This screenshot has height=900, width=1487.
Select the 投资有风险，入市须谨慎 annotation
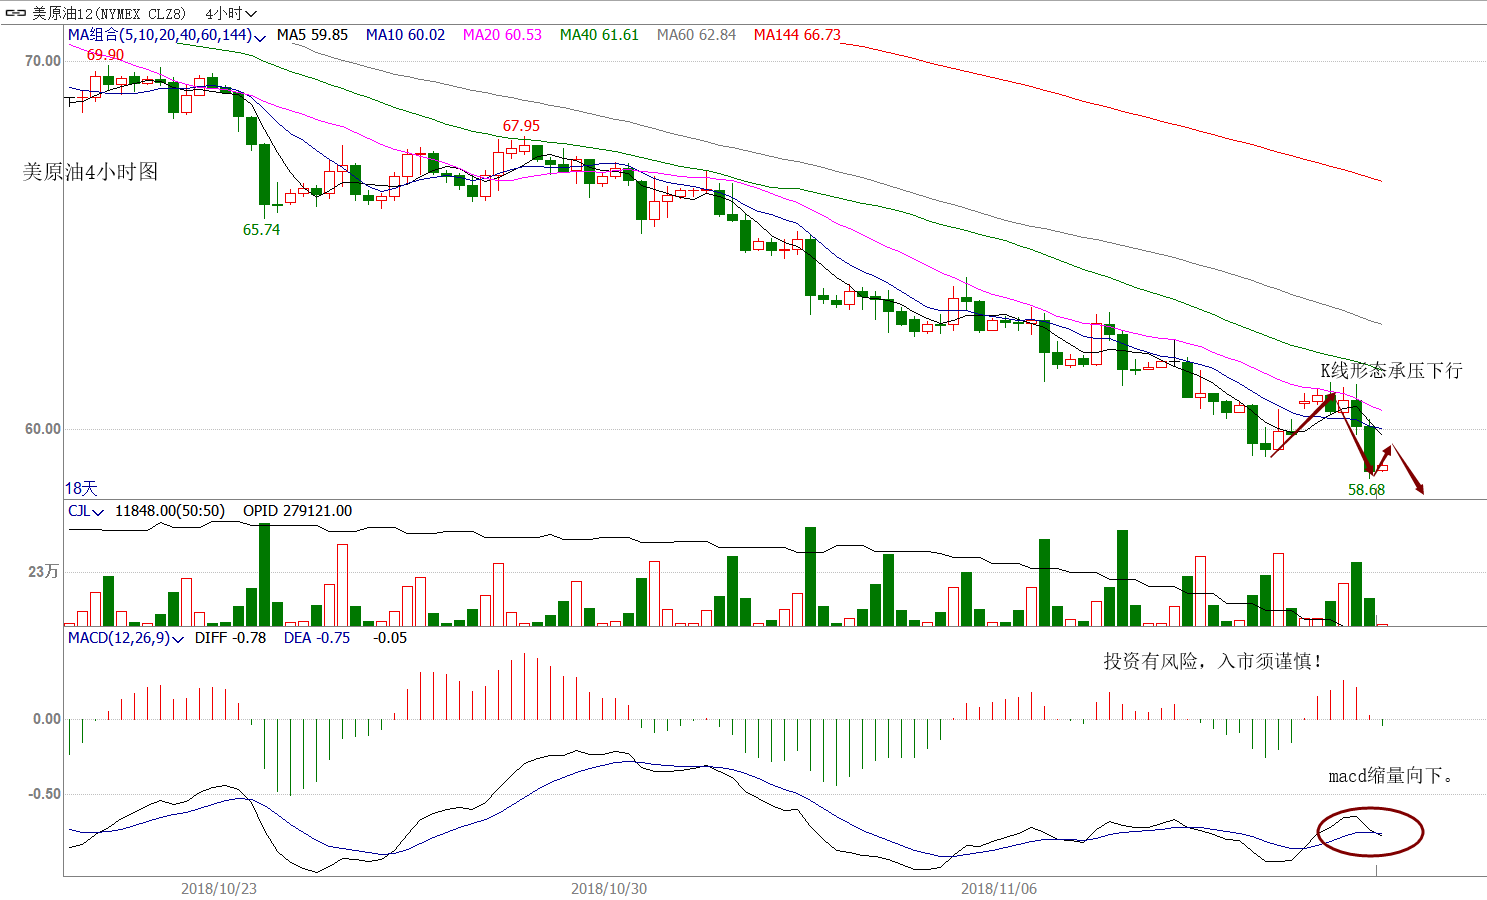tap(1214, 662)
